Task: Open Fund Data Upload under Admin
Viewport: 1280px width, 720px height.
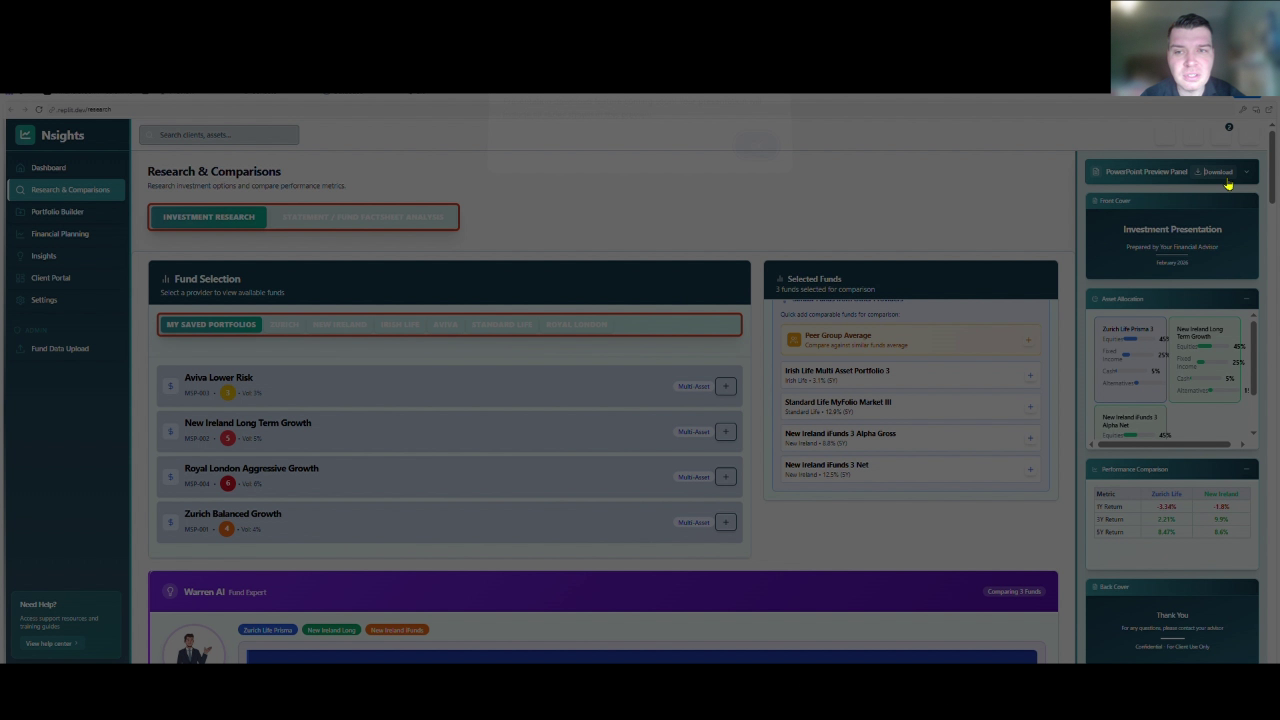Action: pos(59,349)
